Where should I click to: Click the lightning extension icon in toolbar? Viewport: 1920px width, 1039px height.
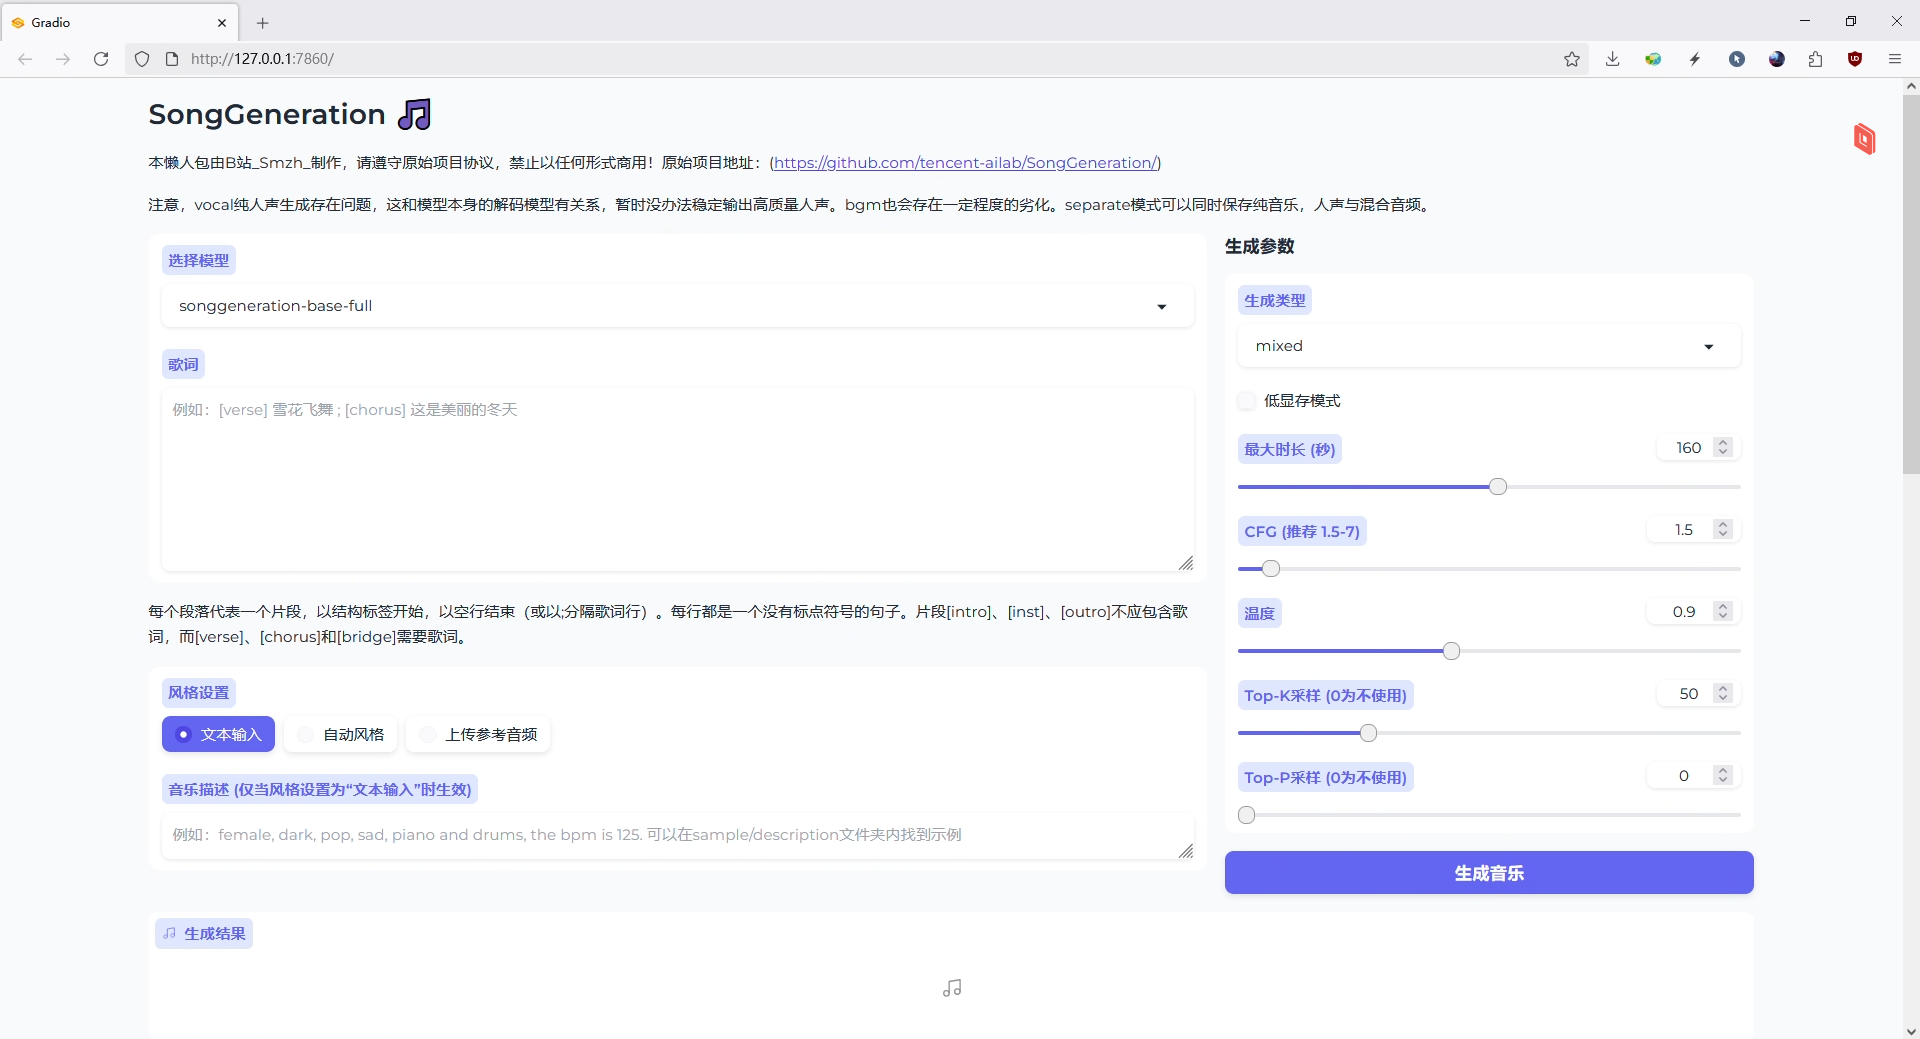click(1694, 59)
